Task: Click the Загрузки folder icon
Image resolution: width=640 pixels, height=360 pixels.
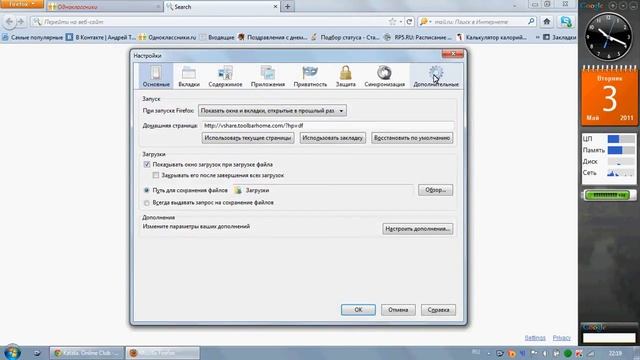Action: [238, 190]
